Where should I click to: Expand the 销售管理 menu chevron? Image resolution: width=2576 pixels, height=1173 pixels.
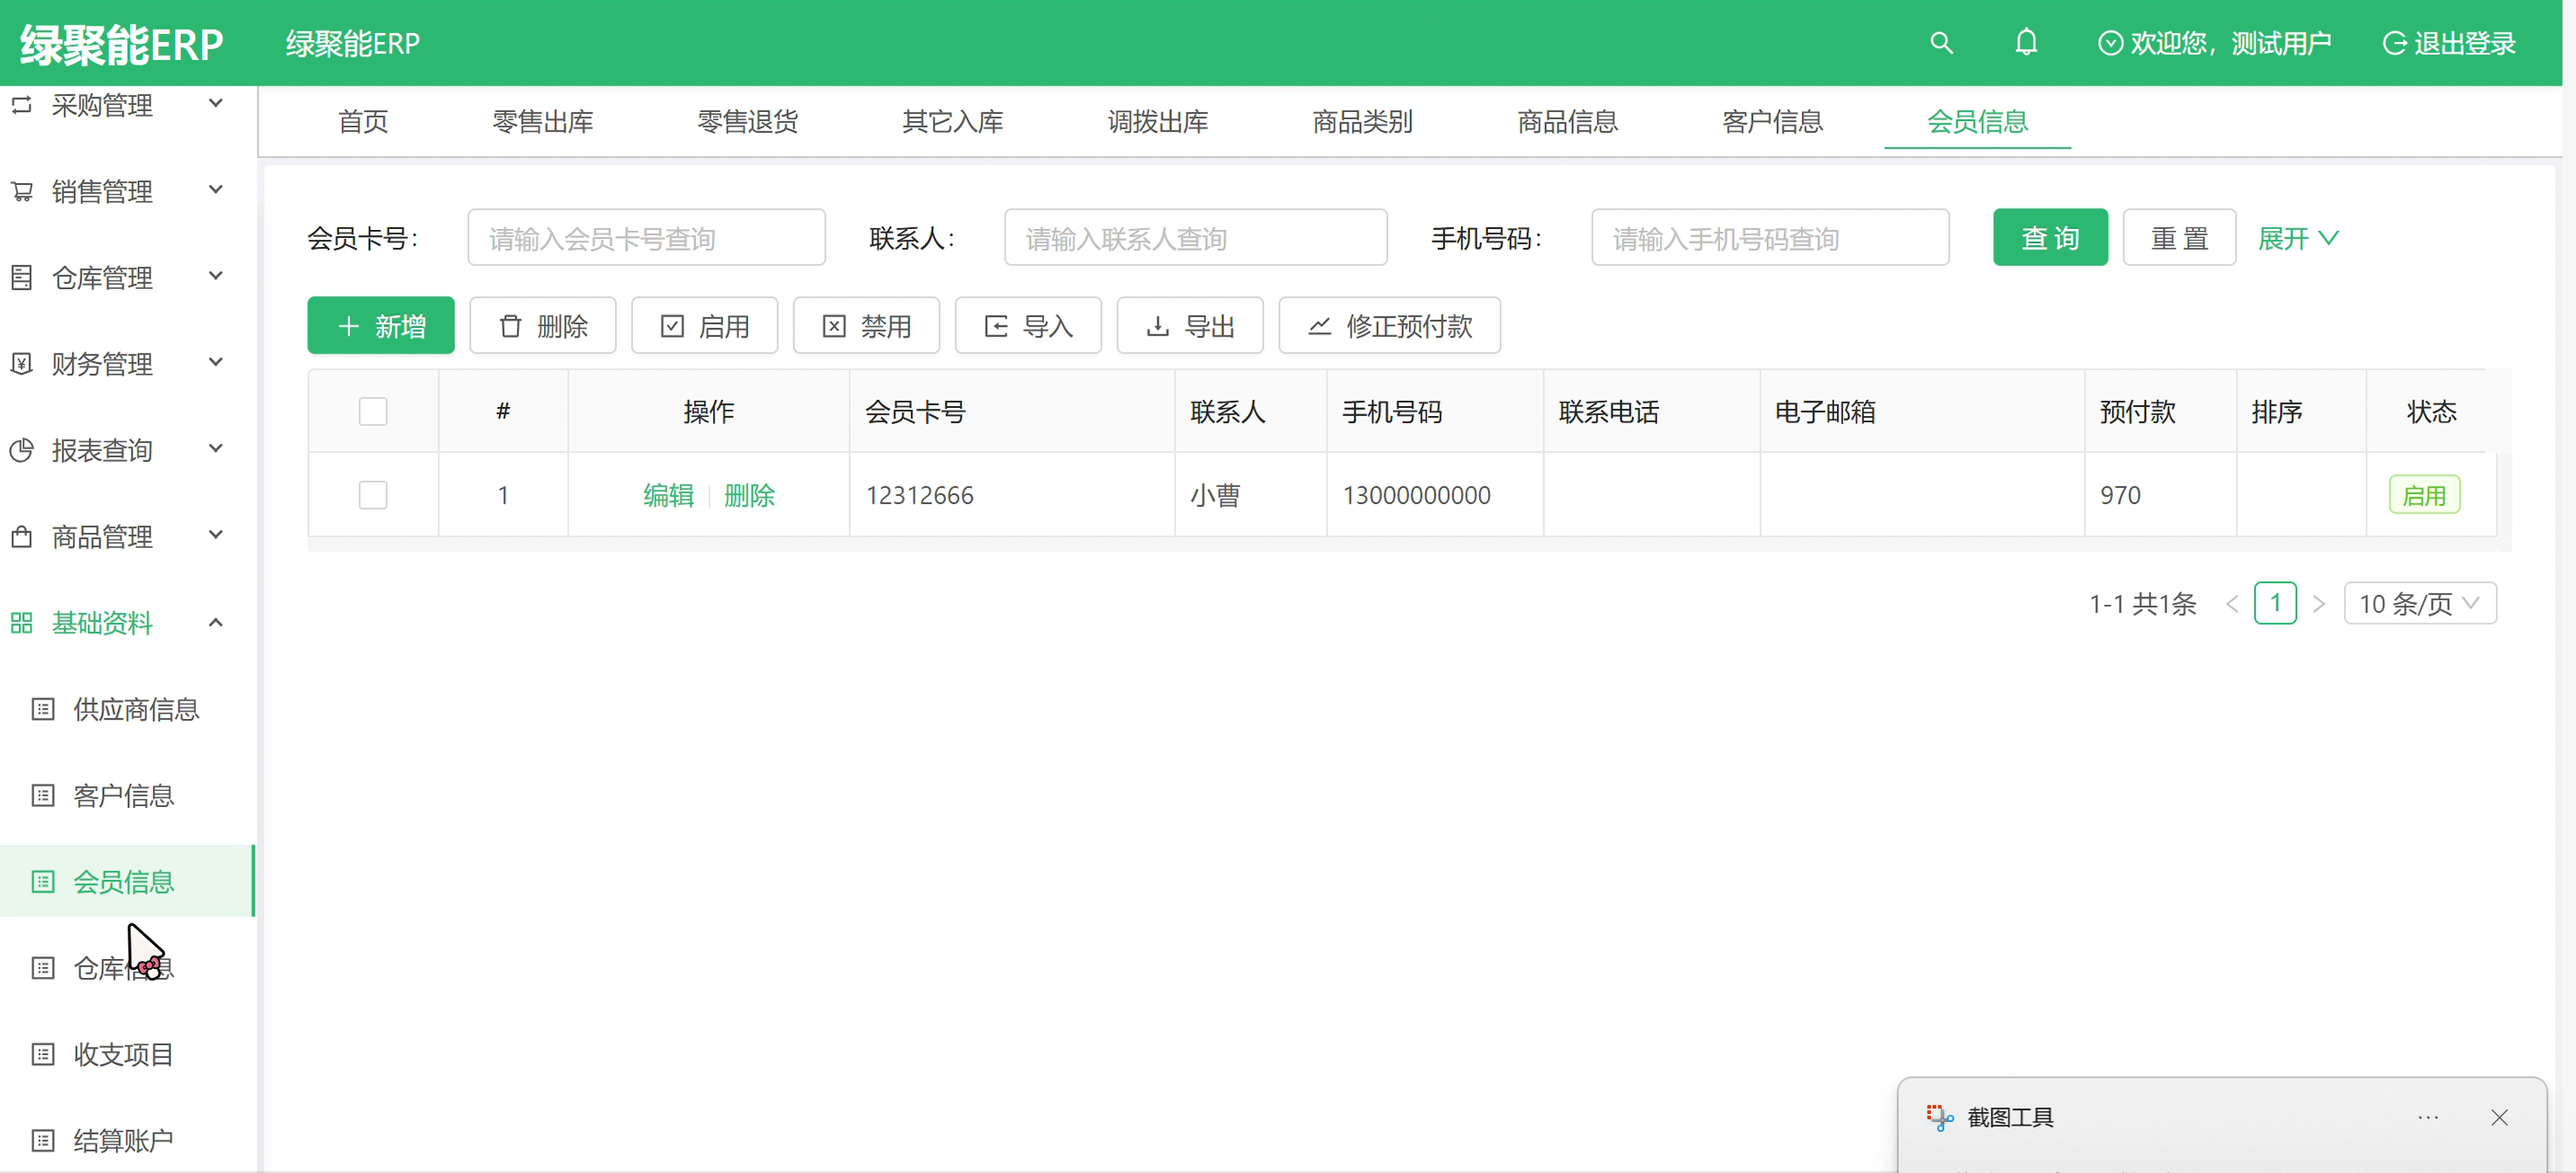click(215, 189)
